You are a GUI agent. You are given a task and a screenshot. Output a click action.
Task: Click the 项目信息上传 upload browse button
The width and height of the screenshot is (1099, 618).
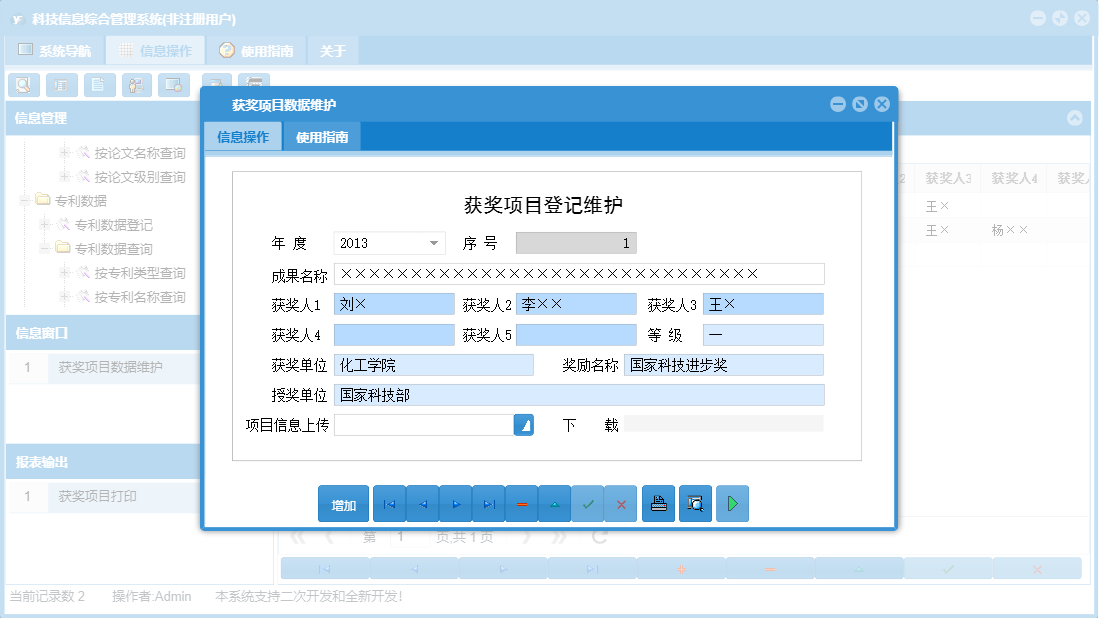click(526, 424)
